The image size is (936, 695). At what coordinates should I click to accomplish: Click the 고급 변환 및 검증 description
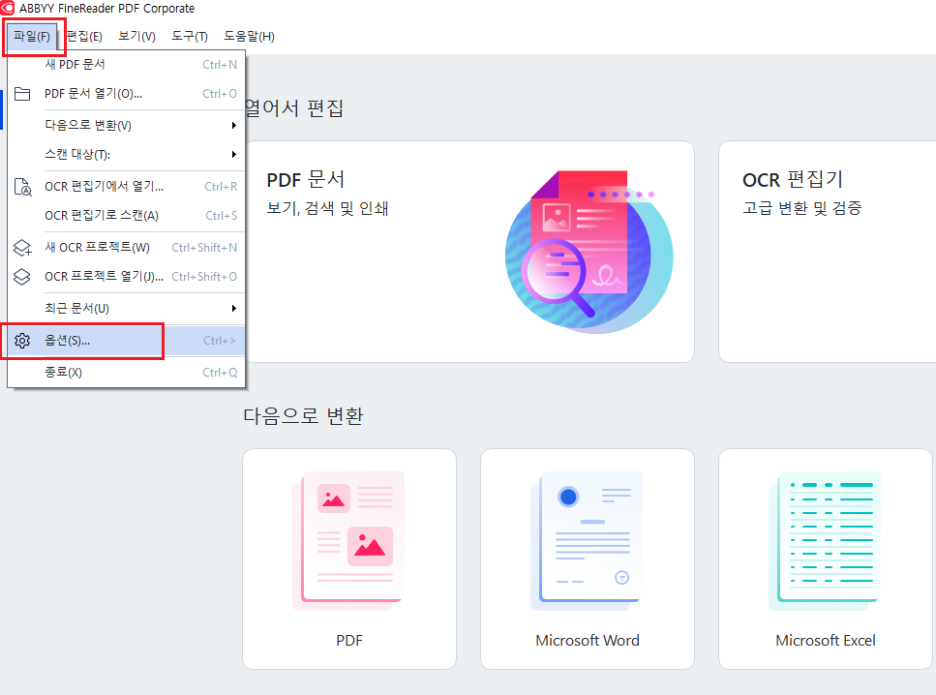coord(802,208)
